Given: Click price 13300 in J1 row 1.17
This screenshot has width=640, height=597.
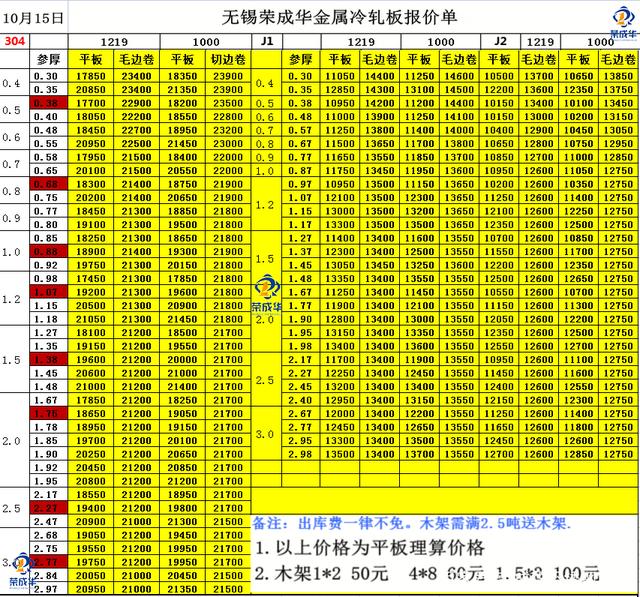Looking at the screenshot, I should click(340, 224).
